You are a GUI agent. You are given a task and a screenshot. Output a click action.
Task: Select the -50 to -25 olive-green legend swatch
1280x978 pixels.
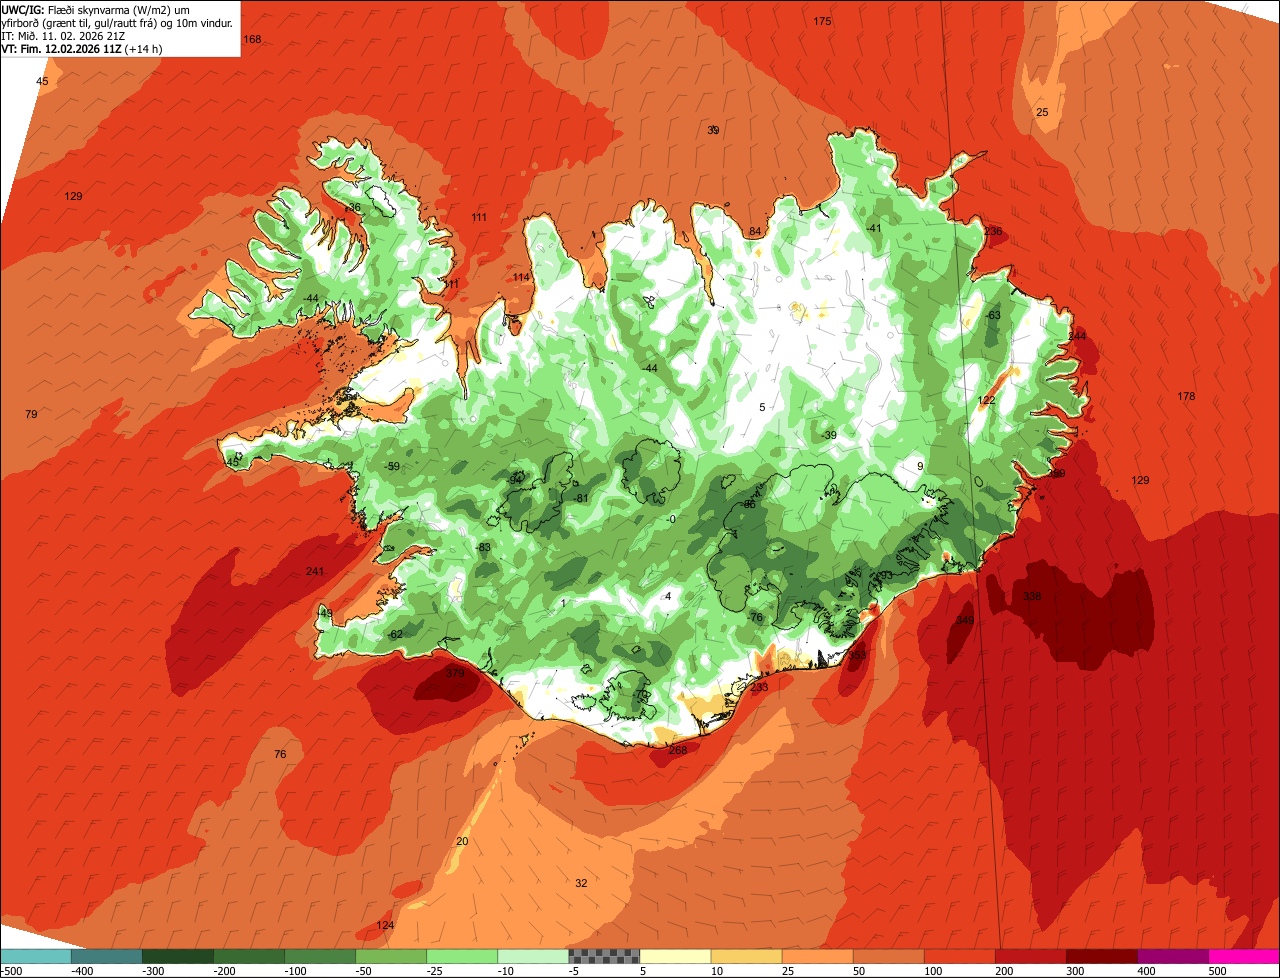coord(390,955)
